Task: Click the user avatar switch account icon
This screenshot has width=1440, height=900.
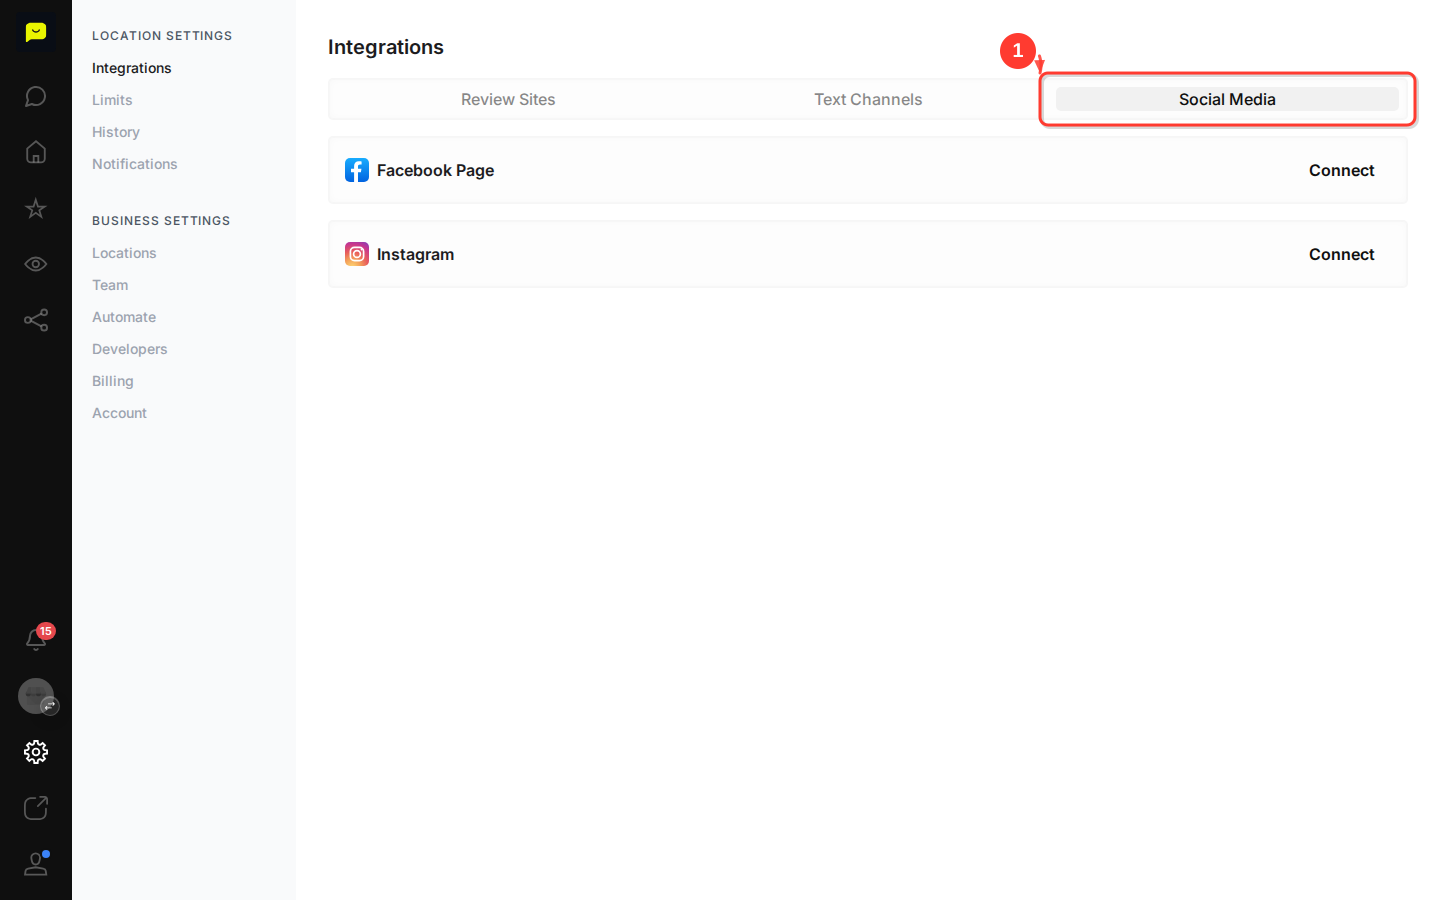Action: 38,697
